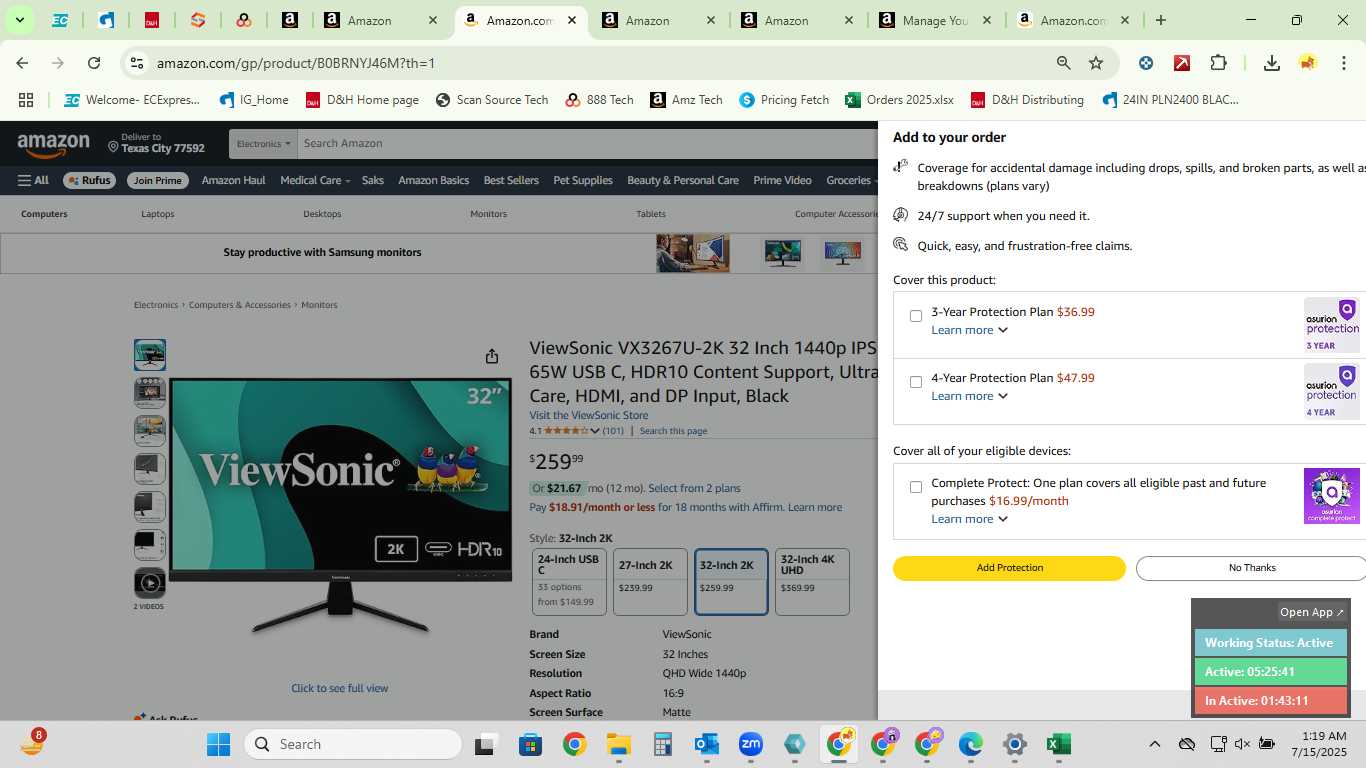
Task: Expand Learn more under 3-Year Protection Plan
Action: pos(969,330)
